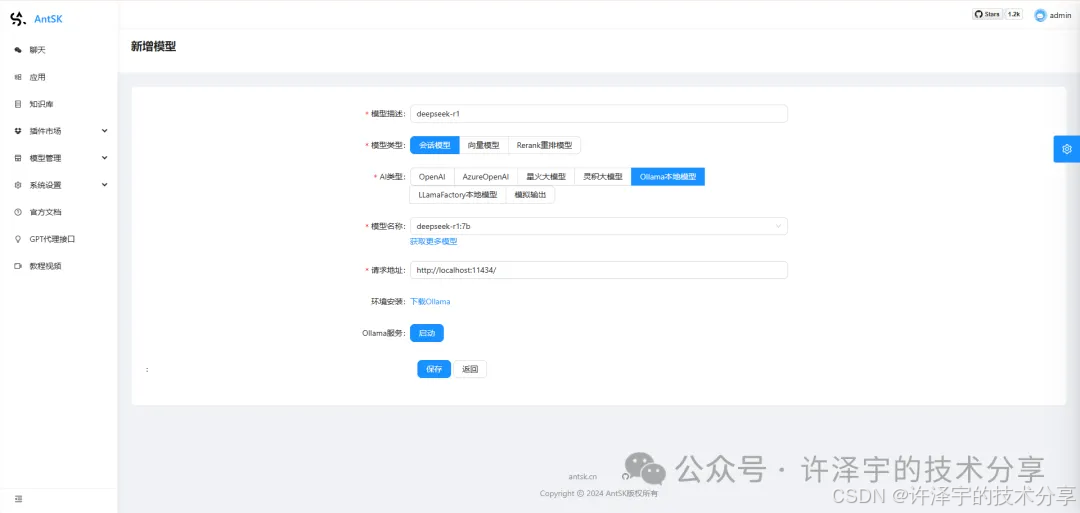The image size is (1080, 513).
Task: Expand the 系统设置 submenu chevron
Action: pos(105,185)
